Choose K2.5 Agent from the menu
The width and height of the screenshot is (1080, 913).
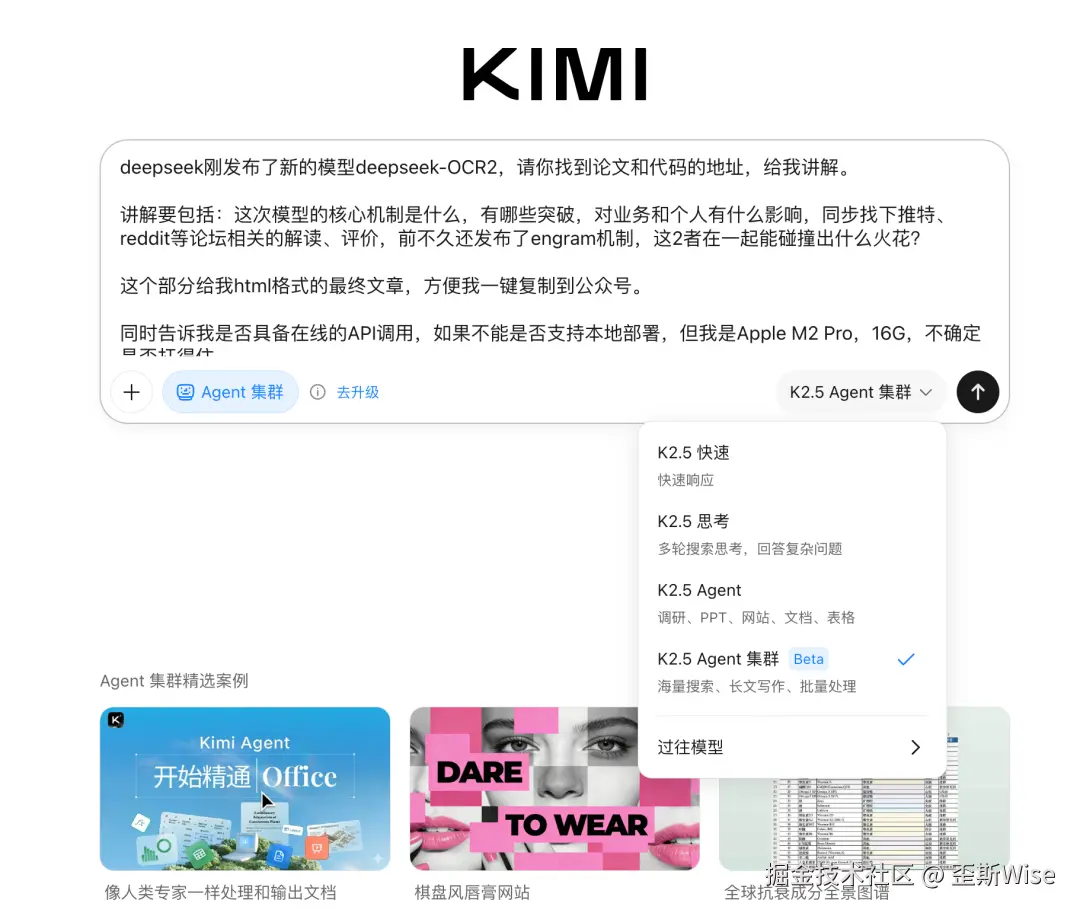pyautogui.click(x=791, y=603)
